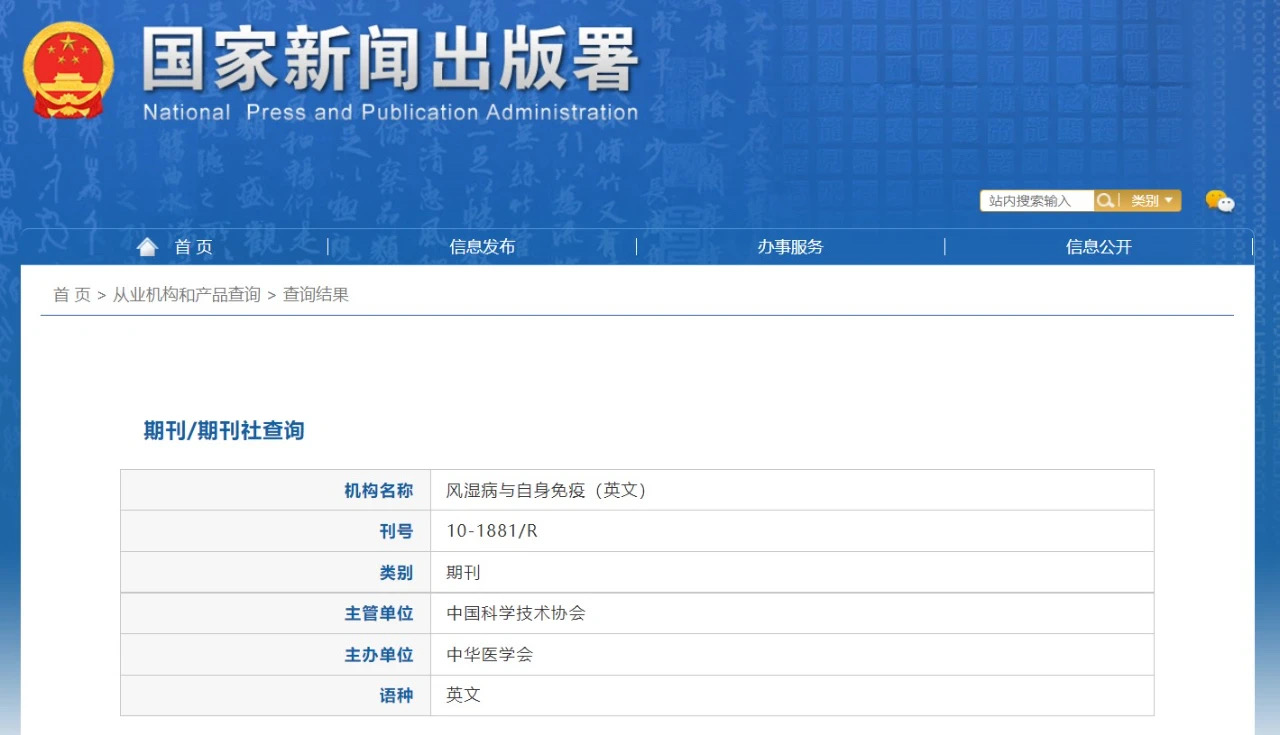Open the 信息发布 menu
Image resolution: width=1280 pixels, height=735 pixels.
[482, 247]
